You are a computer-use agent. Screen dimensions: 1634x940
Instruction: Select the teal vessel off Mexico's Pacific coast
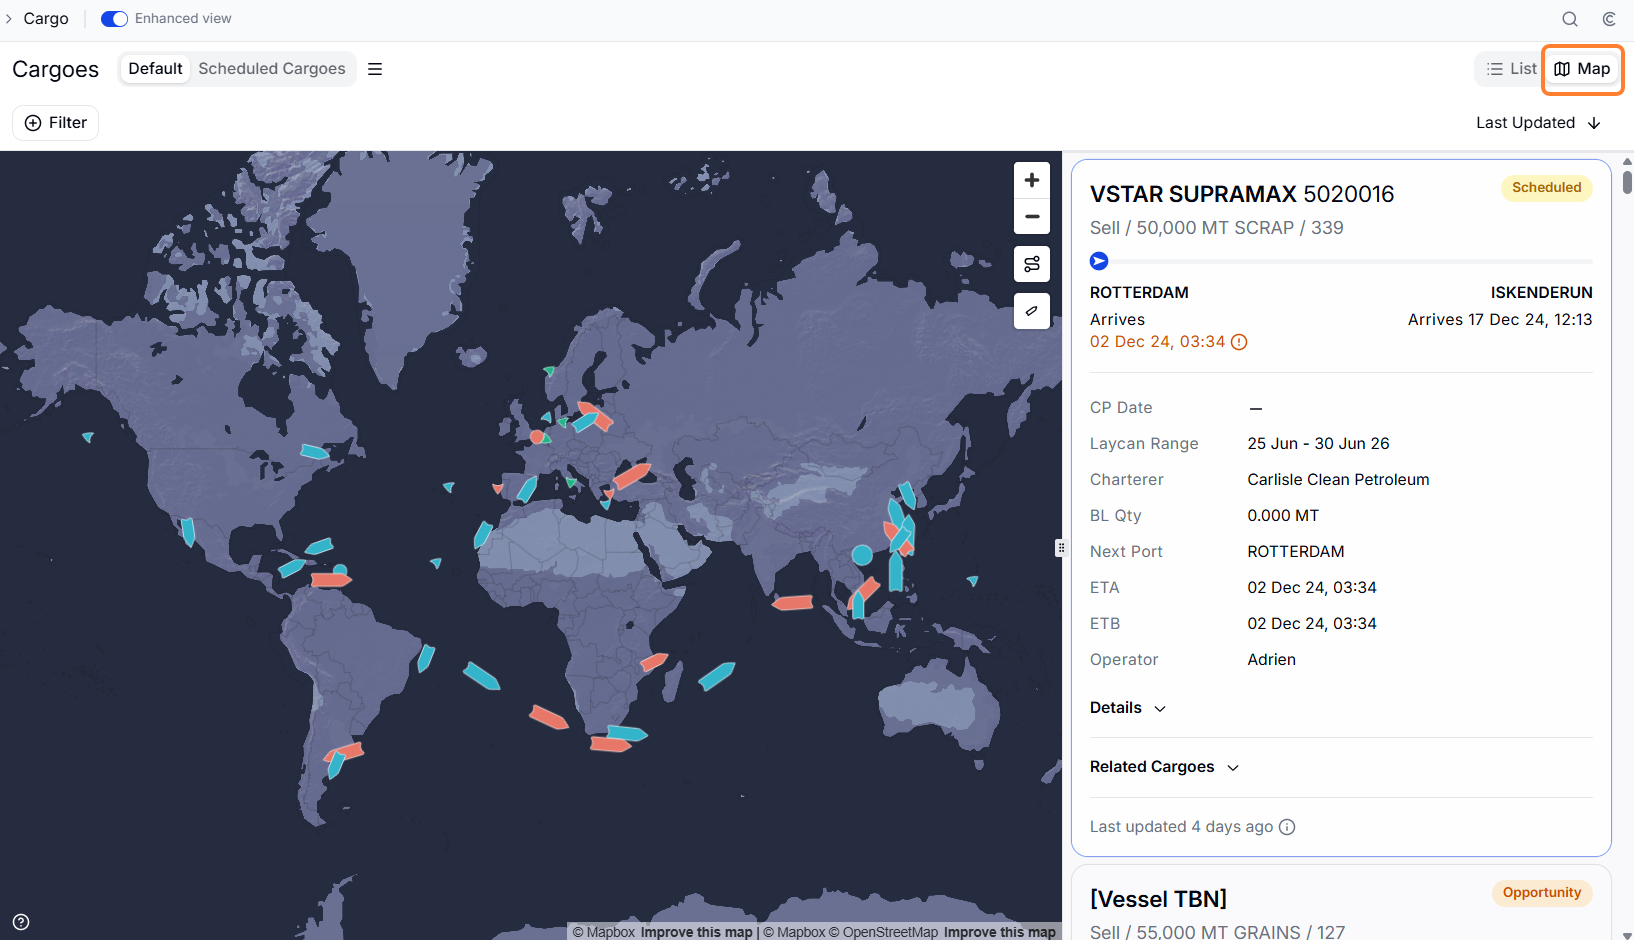click(x=188, y=531)
